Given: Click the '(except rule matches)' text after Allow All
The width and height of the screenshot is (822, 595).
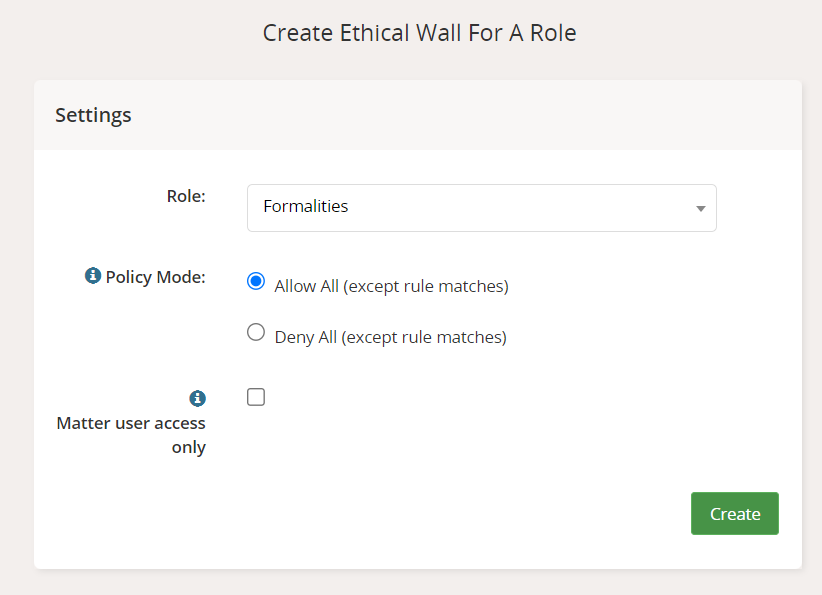Looking at the screenshot, I should point(426,286).
